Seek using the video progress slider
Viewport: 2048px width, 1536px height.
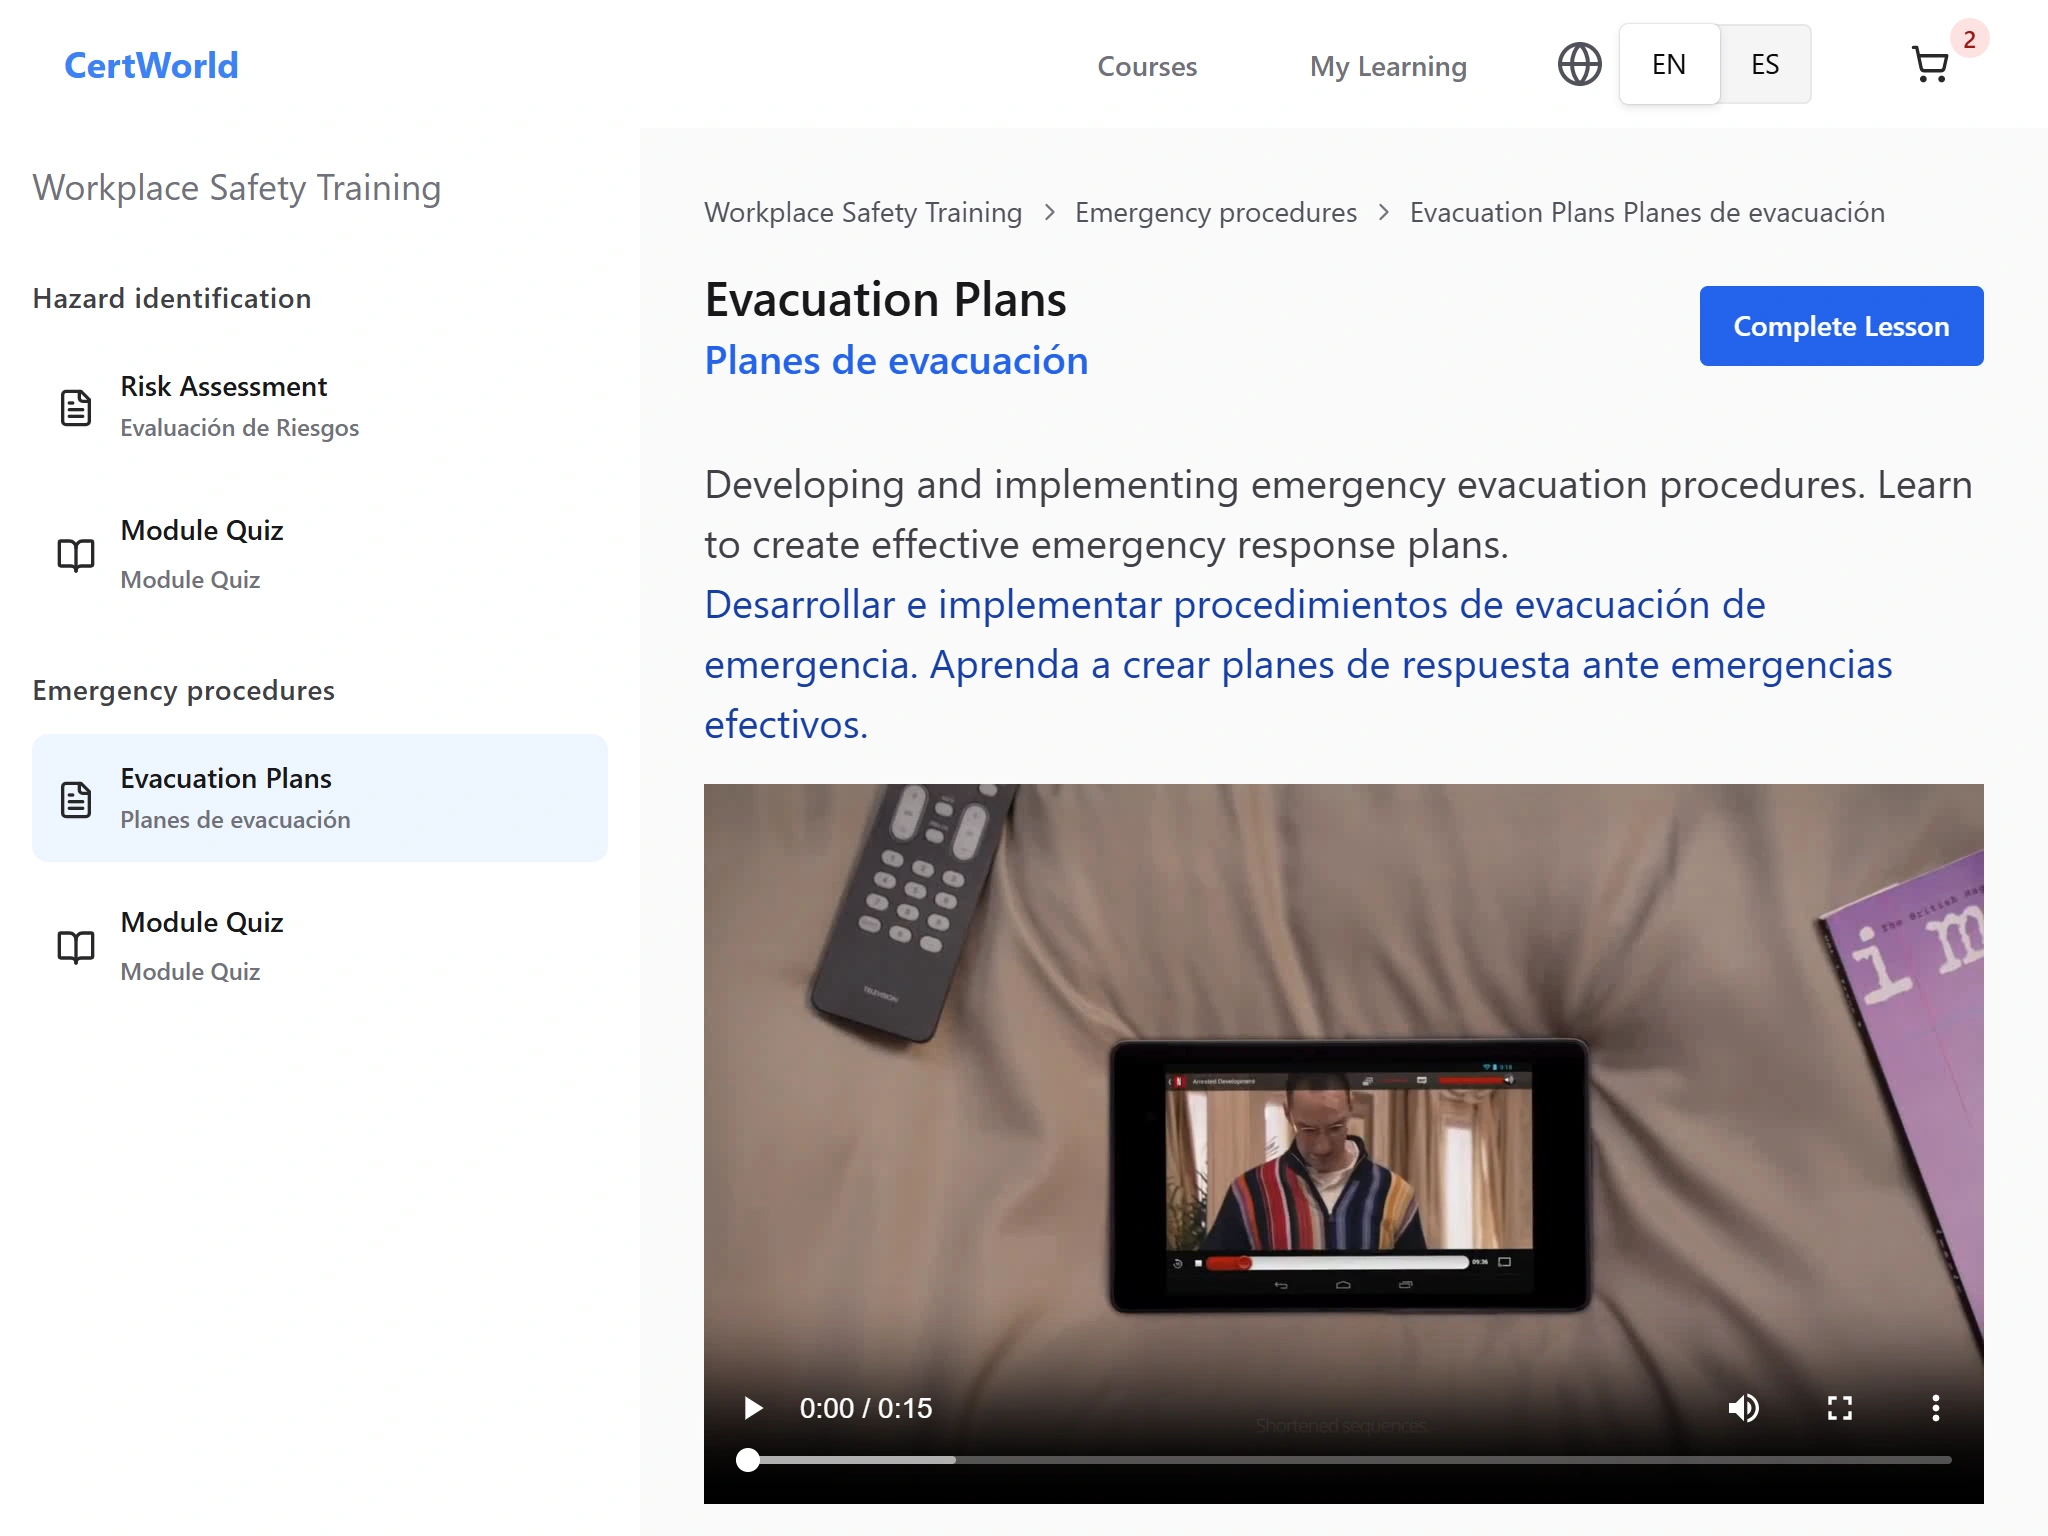pos(1348,1460)
